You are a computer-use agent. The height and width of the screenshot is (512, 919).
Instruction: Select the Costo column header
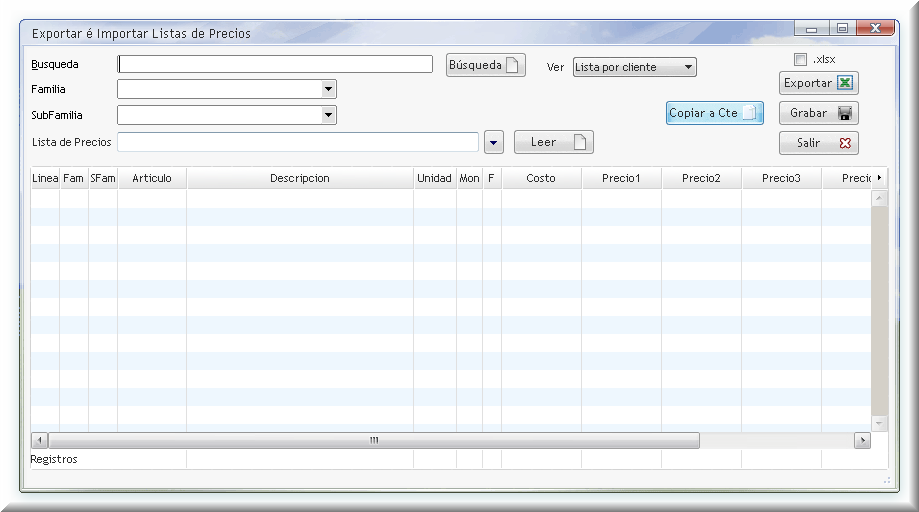click(x=541, y=178)
